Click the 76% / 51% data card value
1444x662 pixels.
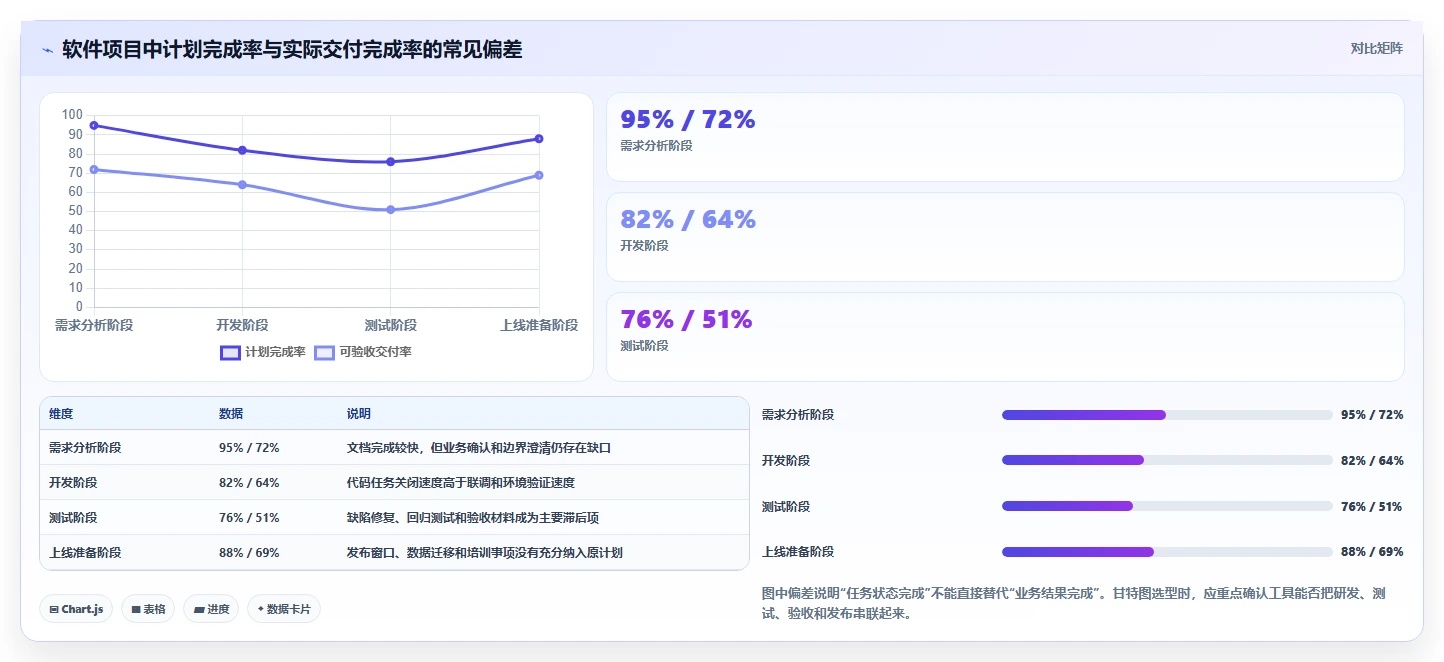tap(686, 320)
